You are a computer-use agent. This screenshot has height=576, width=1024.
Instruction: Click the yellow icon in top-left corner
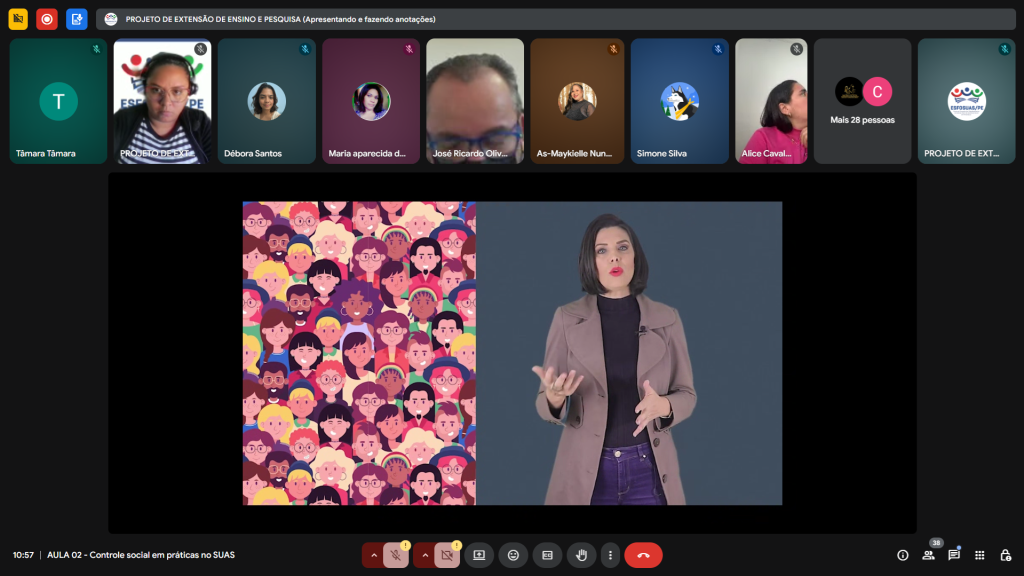tap(18, 19)
